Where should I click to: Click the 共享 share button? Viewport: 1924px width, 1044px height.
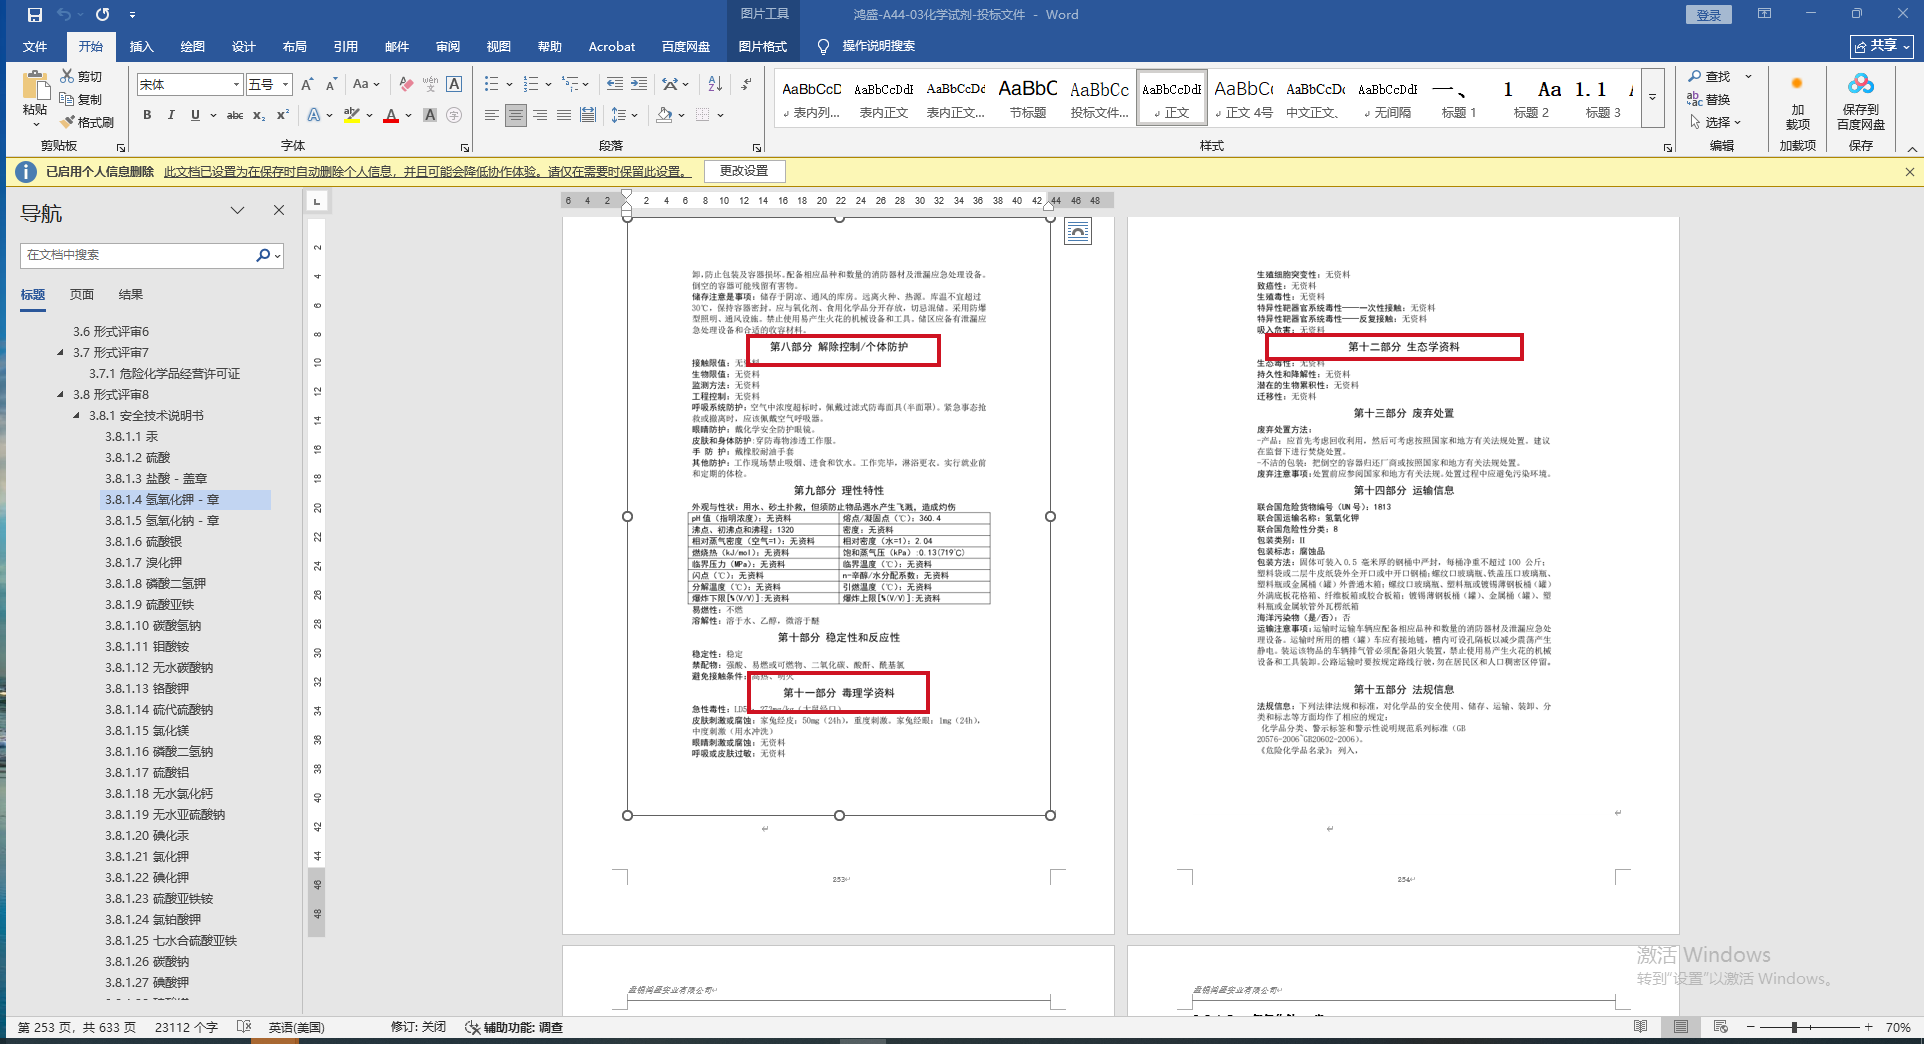[1882, 46]
